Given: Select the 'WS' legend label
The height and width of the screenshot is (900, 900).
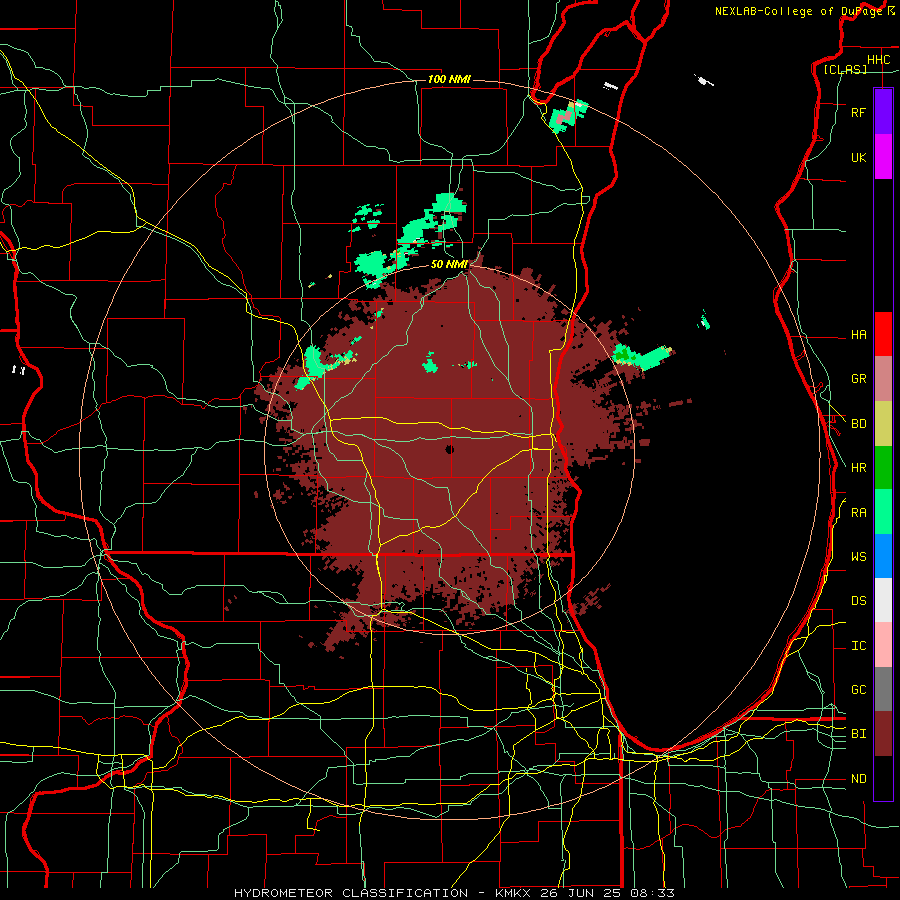Looking at the screenshot, I should coord(858,556).
